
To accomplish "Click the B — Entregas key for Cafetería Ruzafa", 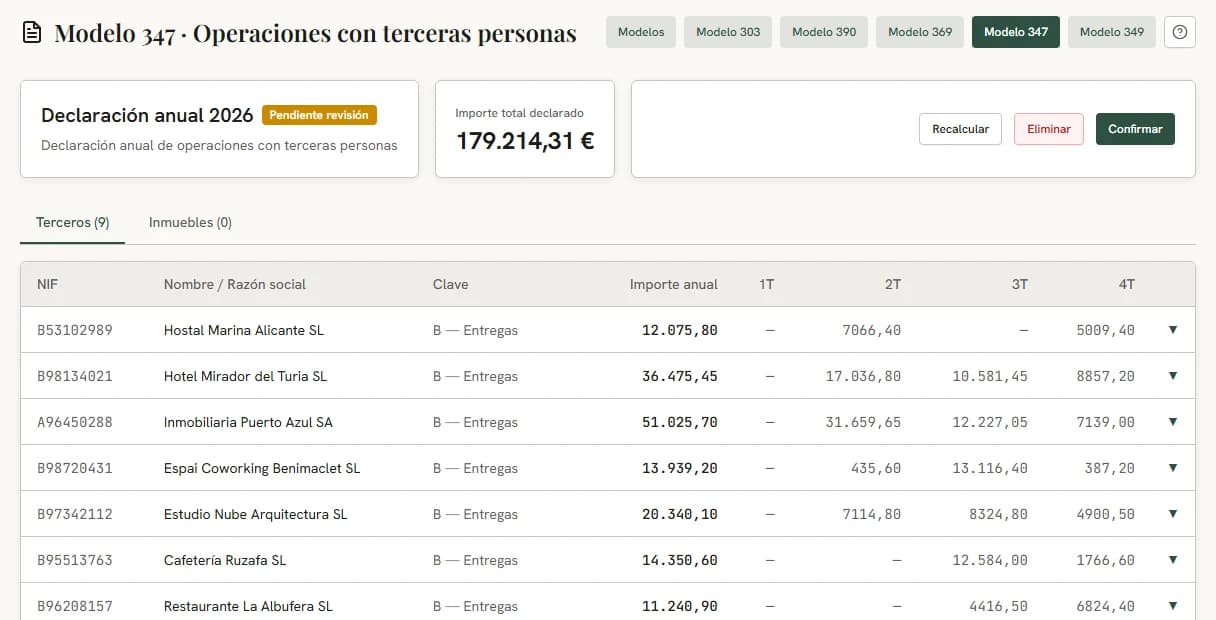I will click(x=475, y=560).
